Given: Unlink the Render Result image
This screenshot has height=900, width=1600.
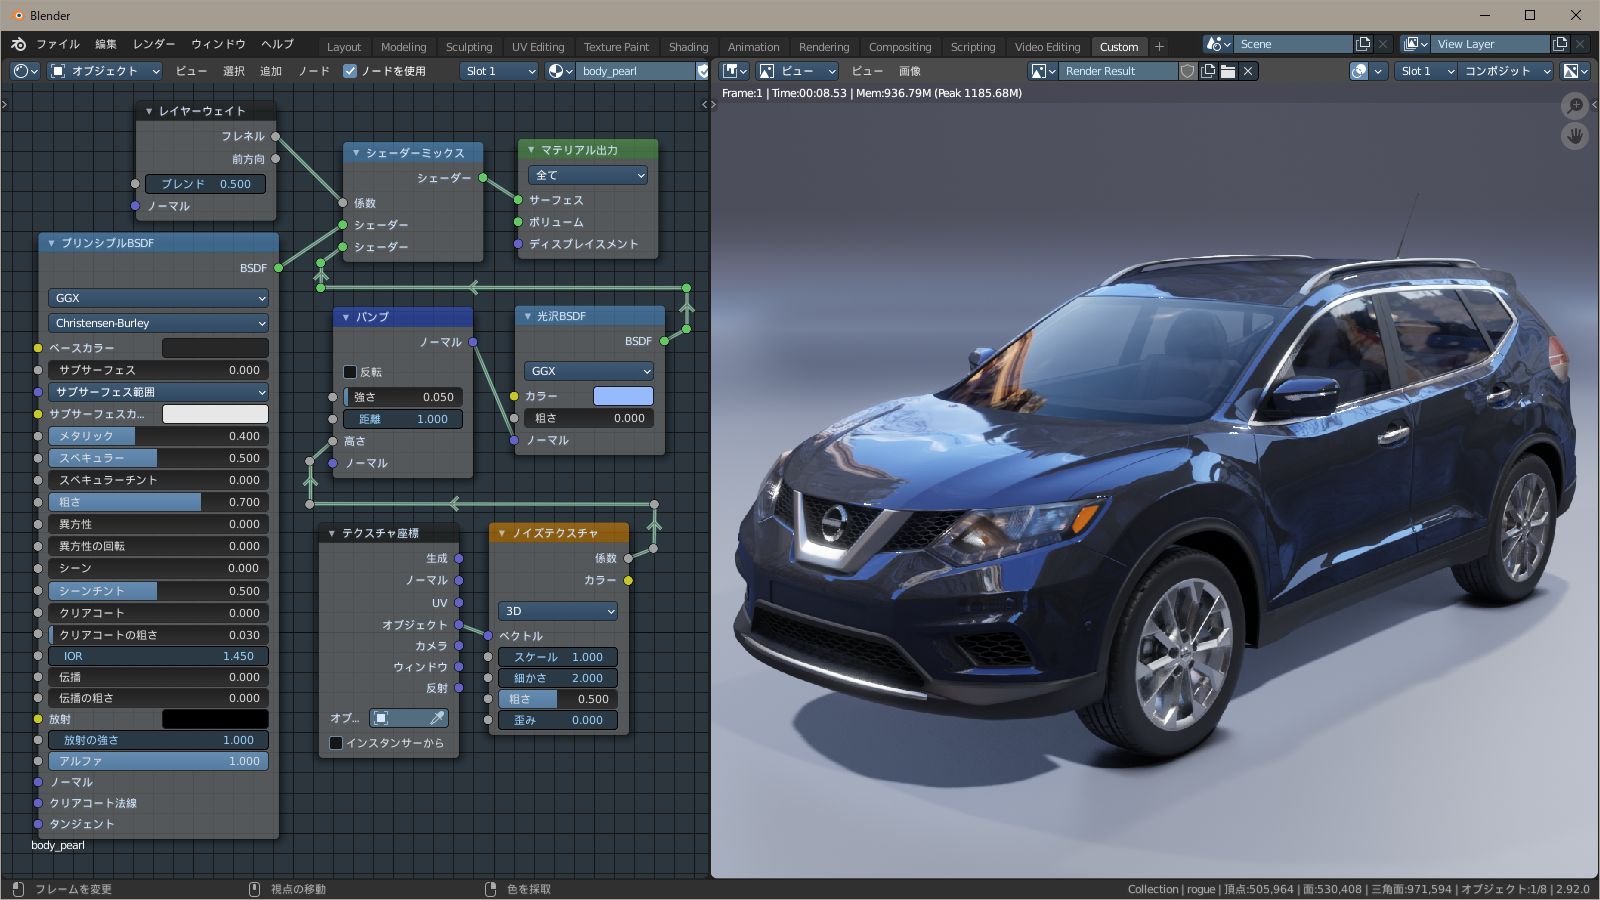Looking at the screenshot, I should click(1248, 71).
